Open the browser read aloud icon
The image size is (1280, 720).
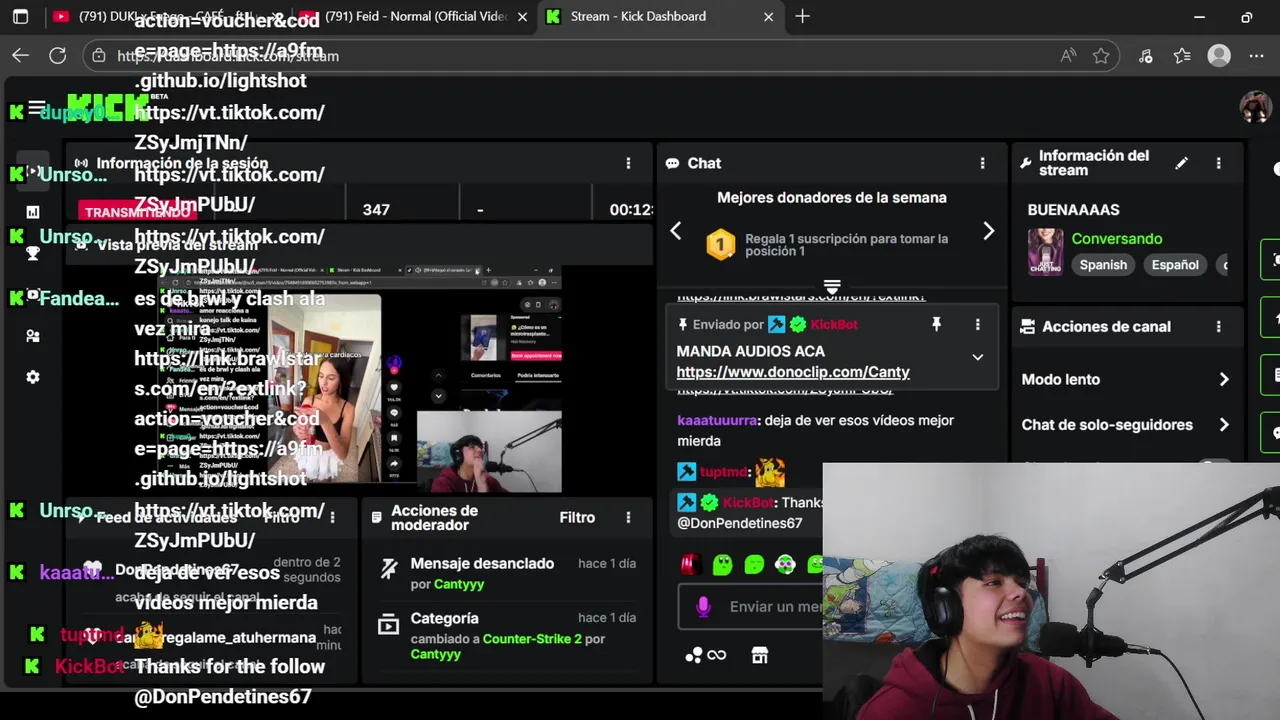[x=1068, y=56]
